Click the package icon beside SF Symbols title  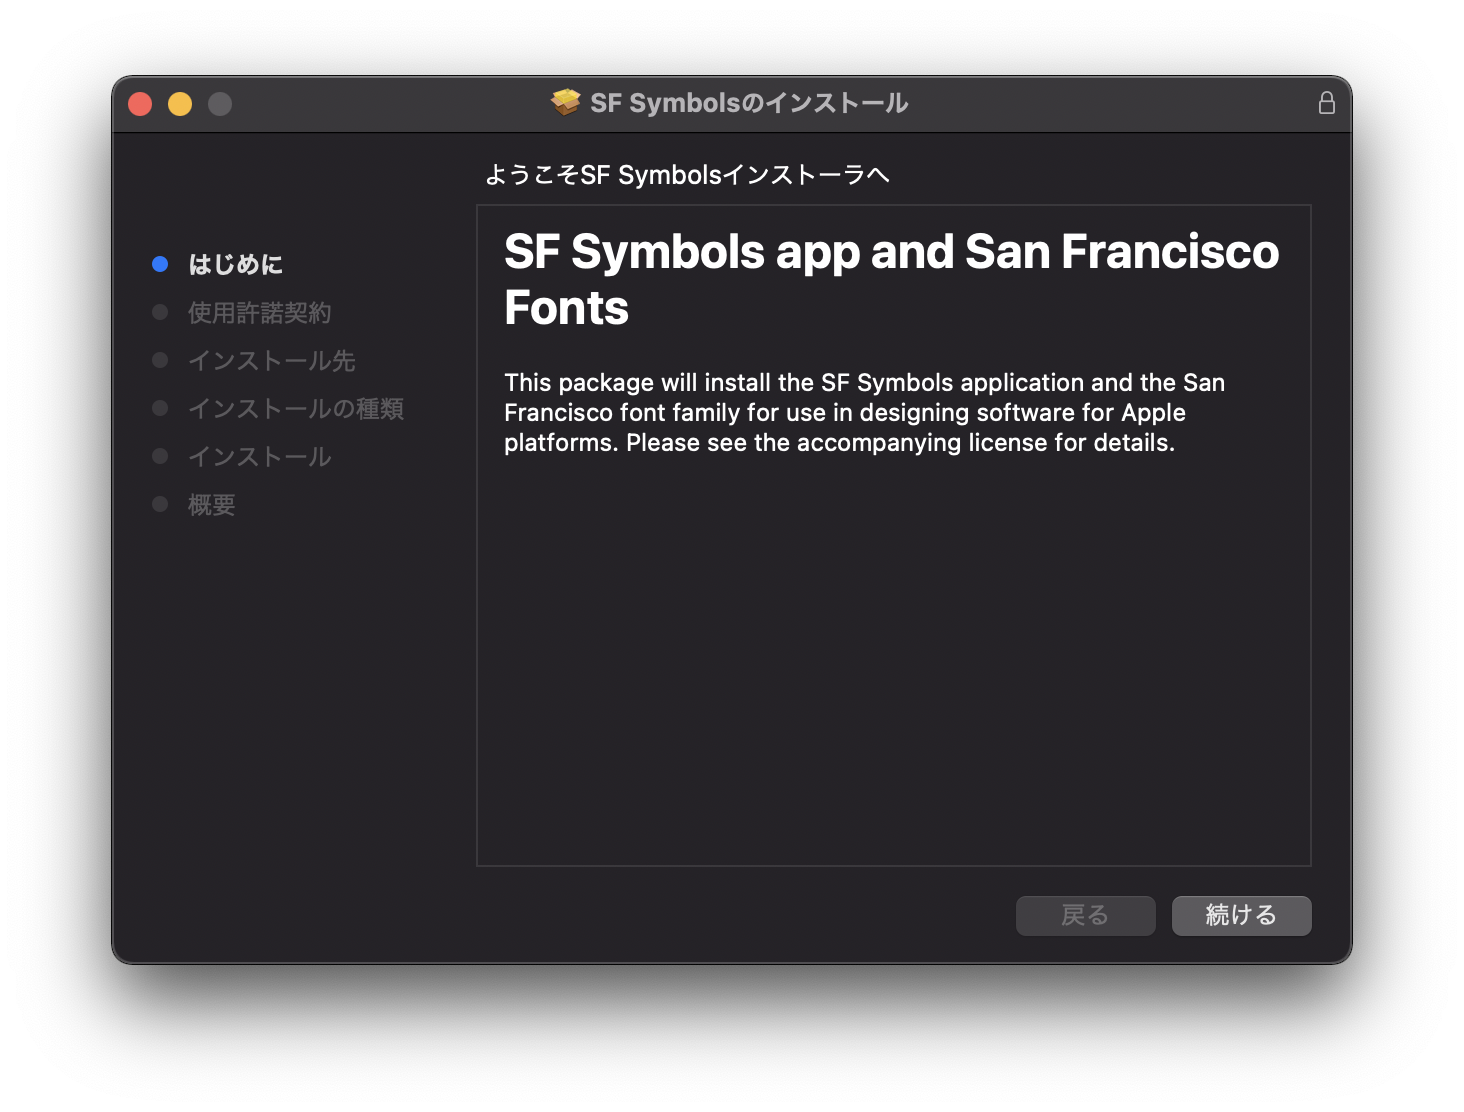click(x=566, y=102)
